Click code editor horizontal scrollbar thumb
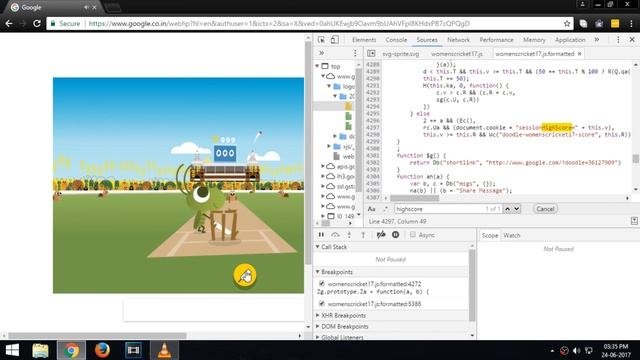 pyautogui.click(x=415, y=198)
